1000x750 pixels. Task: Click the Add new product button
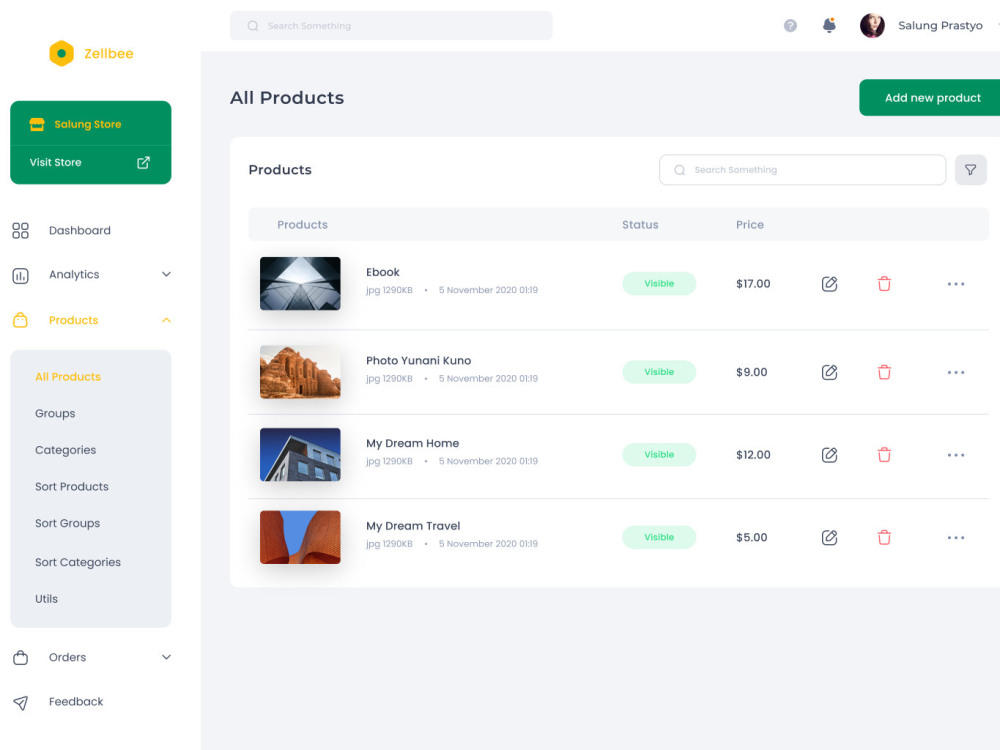[x=931, y=98]
